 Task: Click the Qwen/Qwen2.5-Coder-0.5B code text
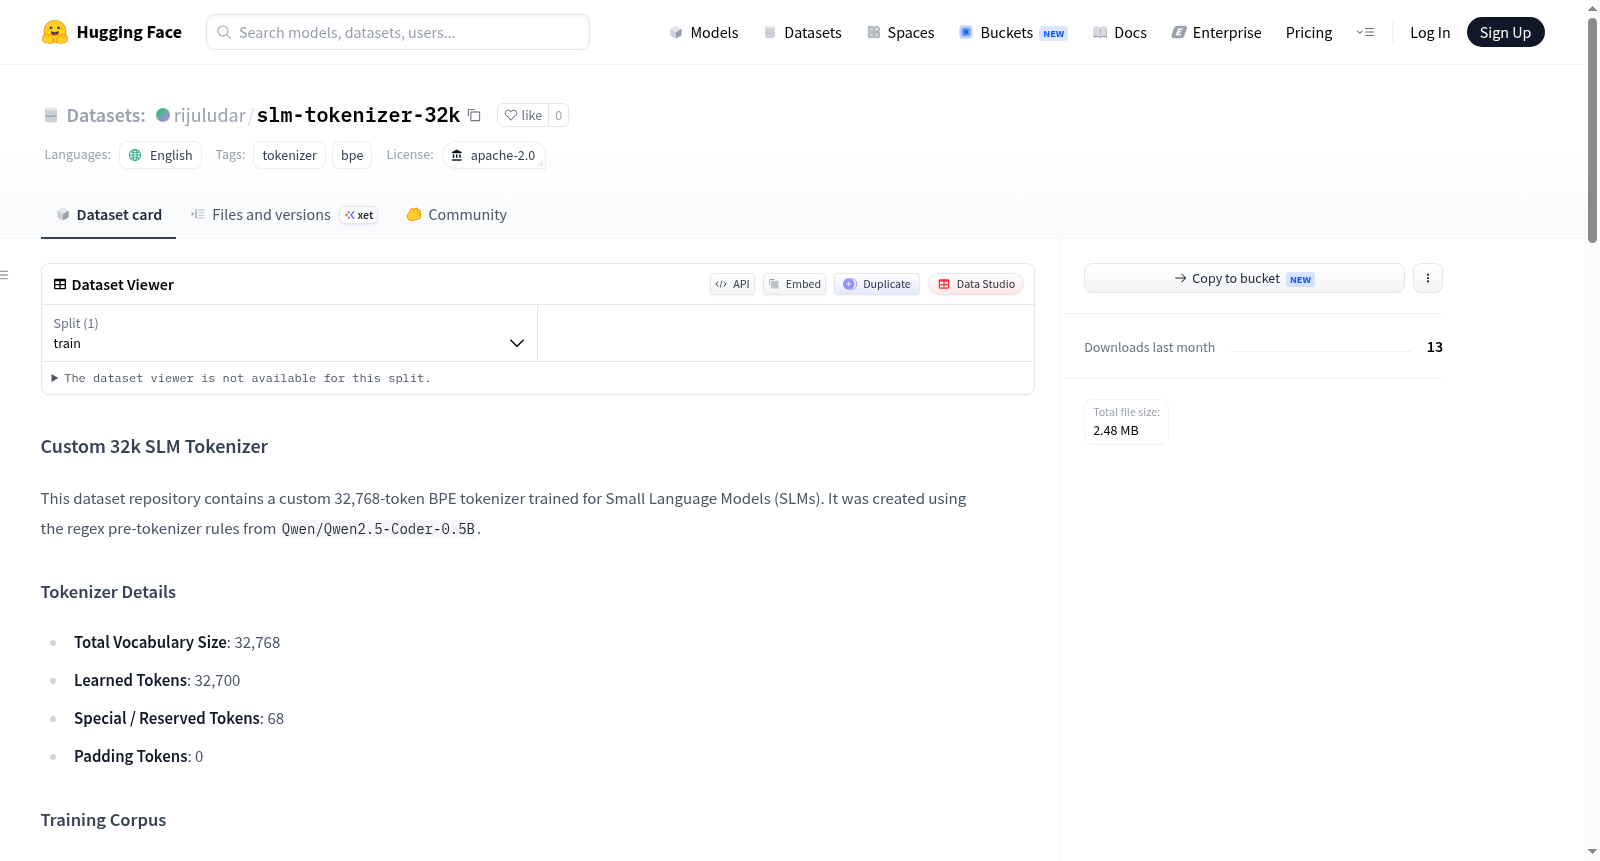pos(378,529)
